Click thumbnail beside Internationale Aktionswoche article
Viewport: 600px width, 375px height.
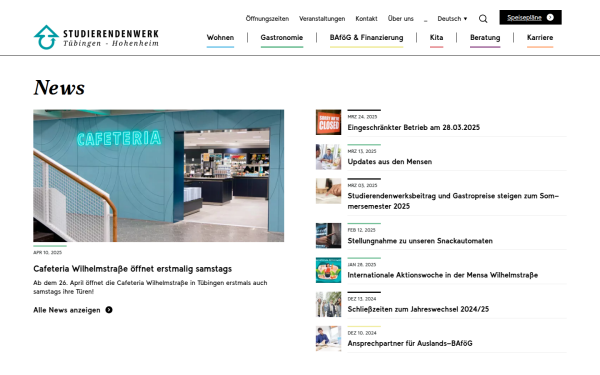(328, 270)
